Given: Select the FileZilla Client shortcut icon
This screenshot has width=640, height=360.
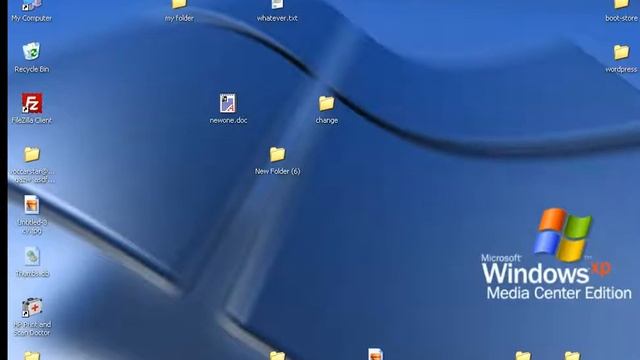Looking at the screenshot, I should 31,103.
